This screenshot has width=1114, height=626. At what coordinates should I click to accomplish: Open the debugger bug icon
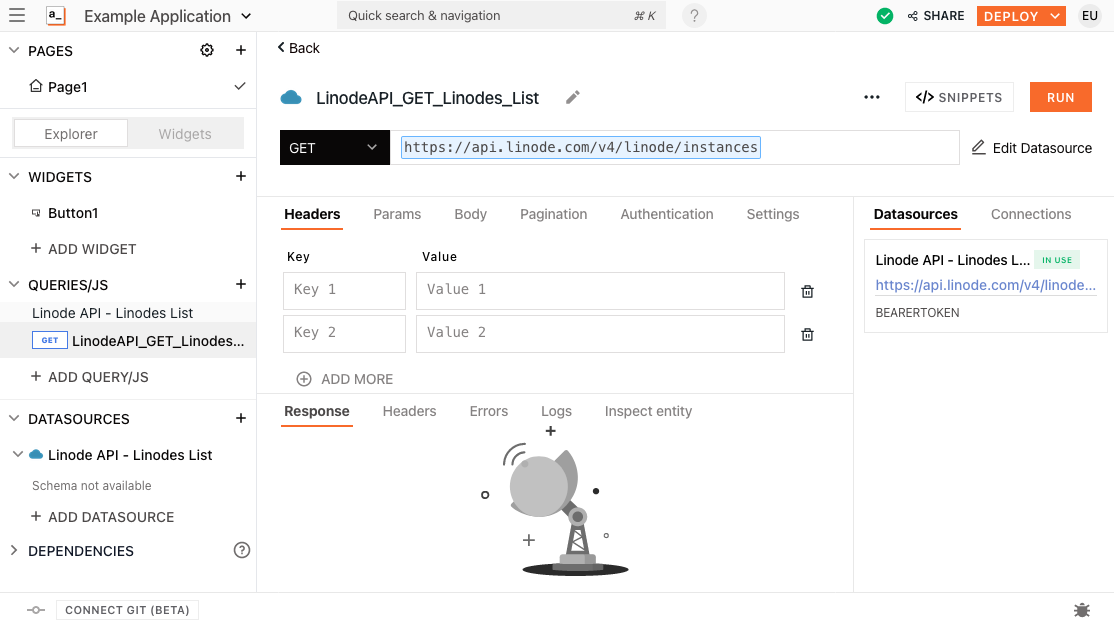1082,610
